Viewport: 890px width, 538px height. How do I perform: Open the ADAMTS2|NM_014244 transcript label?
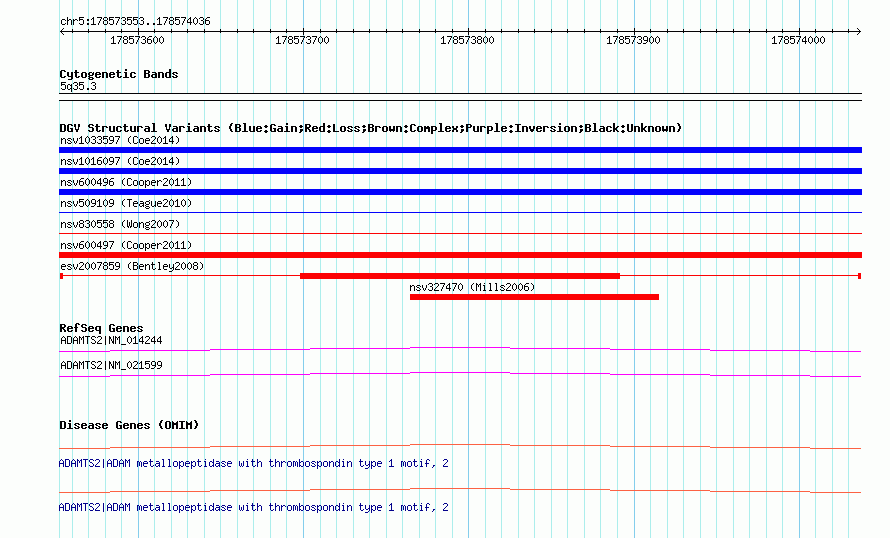point(111,341)
